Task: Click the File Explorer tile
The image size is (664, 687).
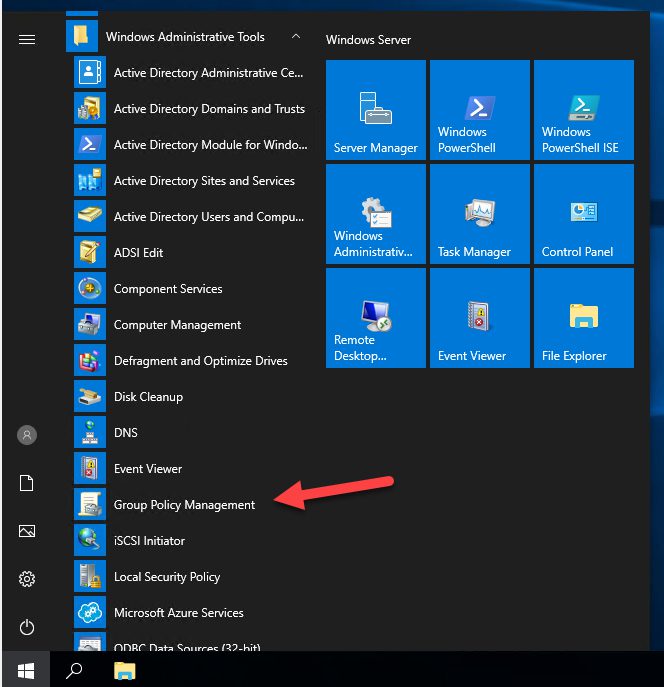Action: click(584, 318)
